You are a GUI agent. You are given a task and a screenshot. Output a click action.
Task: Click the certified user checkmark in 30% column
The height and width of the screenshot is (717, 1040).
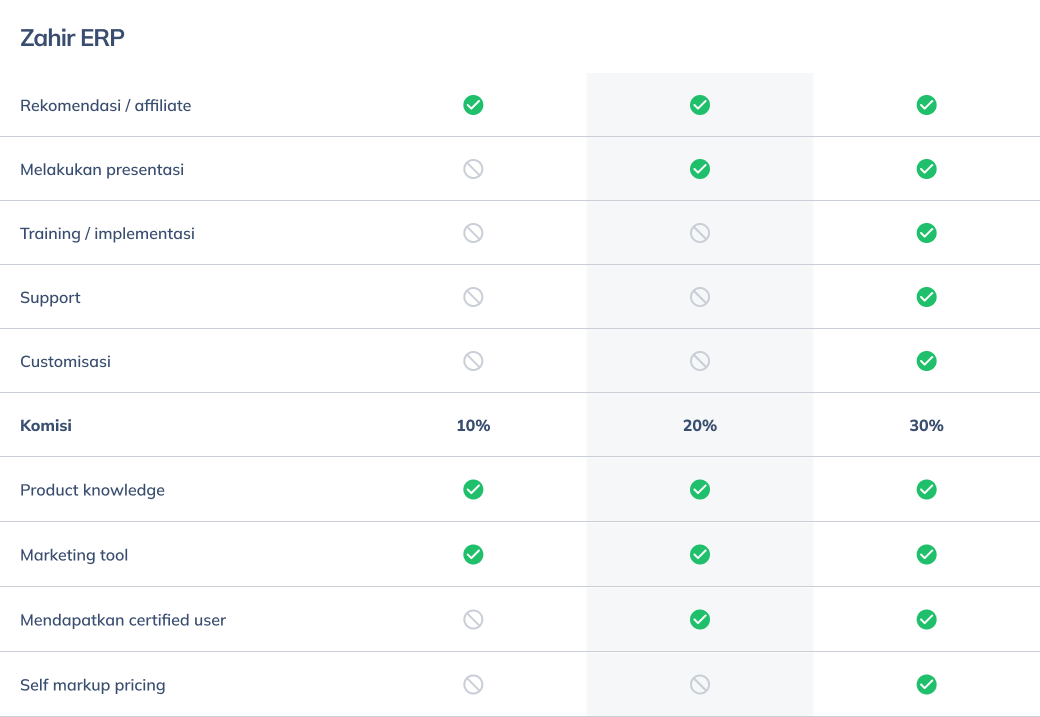(927, 619)
